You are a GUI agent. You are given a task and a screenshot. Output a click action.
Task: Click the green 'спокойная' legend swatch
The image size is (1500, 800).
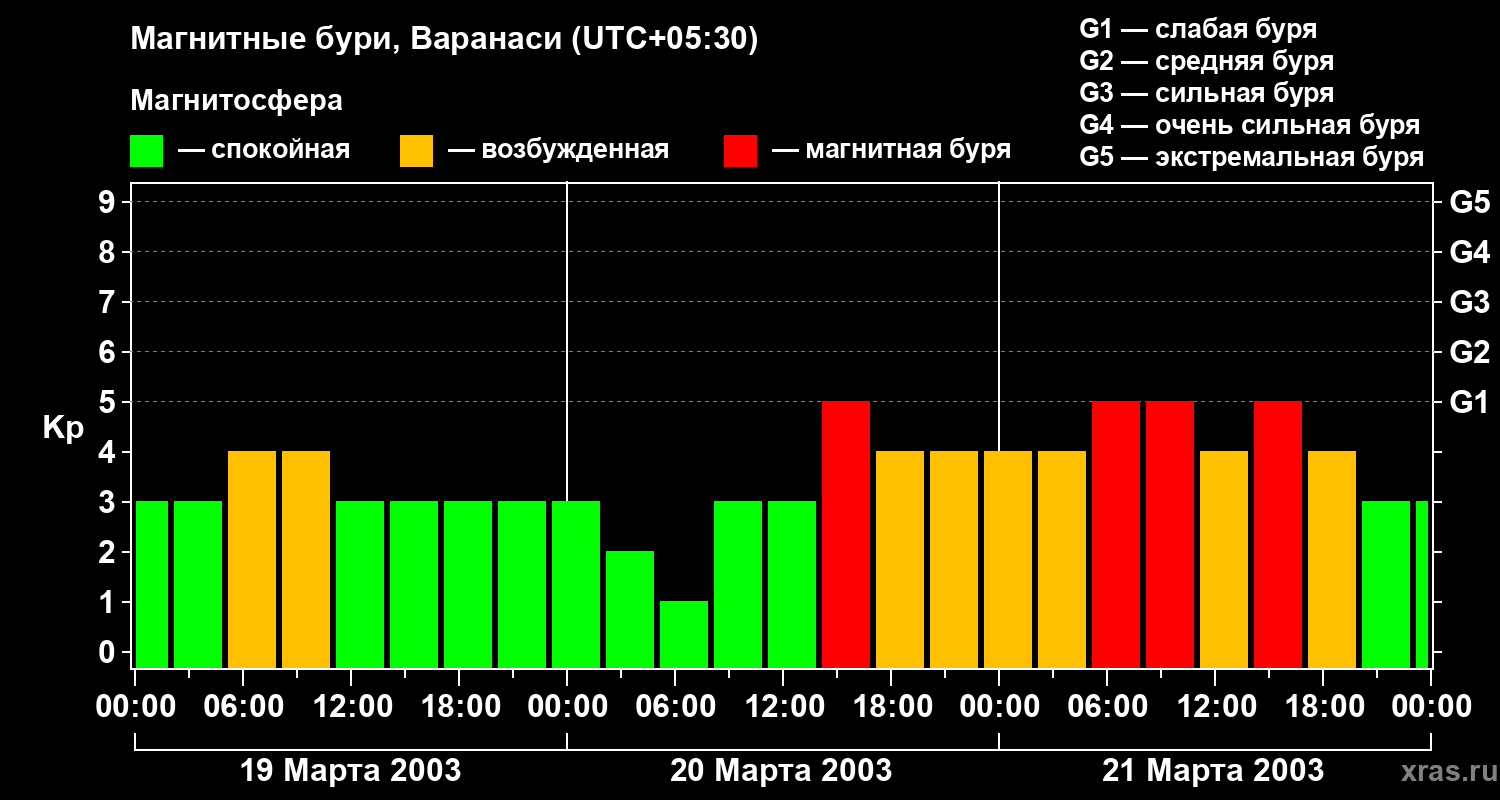point(147,151)
